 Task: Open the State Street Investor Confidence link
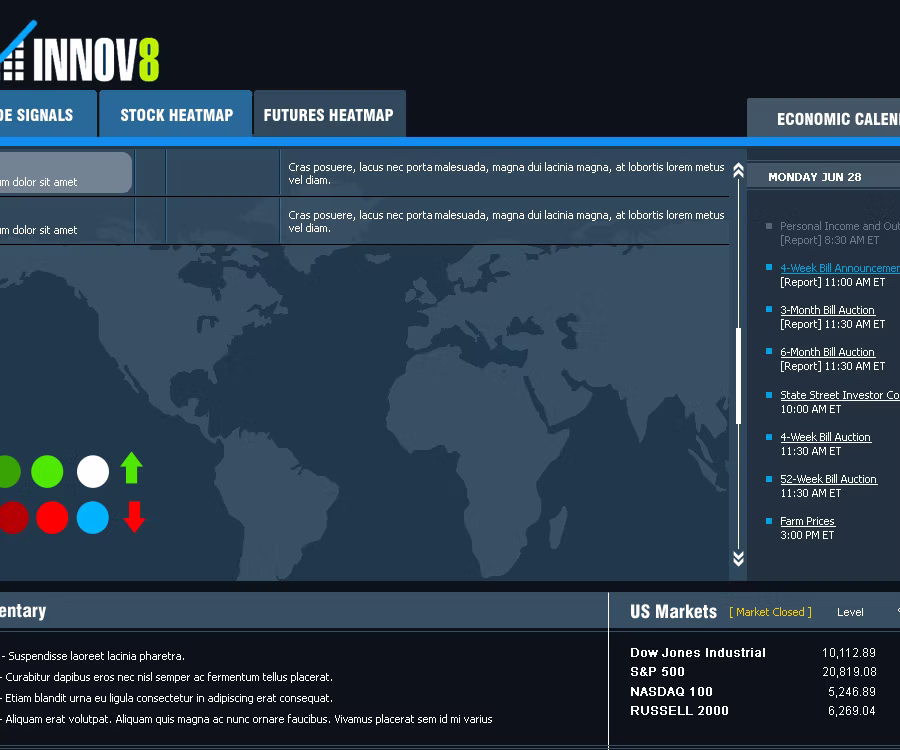(839, 395)
